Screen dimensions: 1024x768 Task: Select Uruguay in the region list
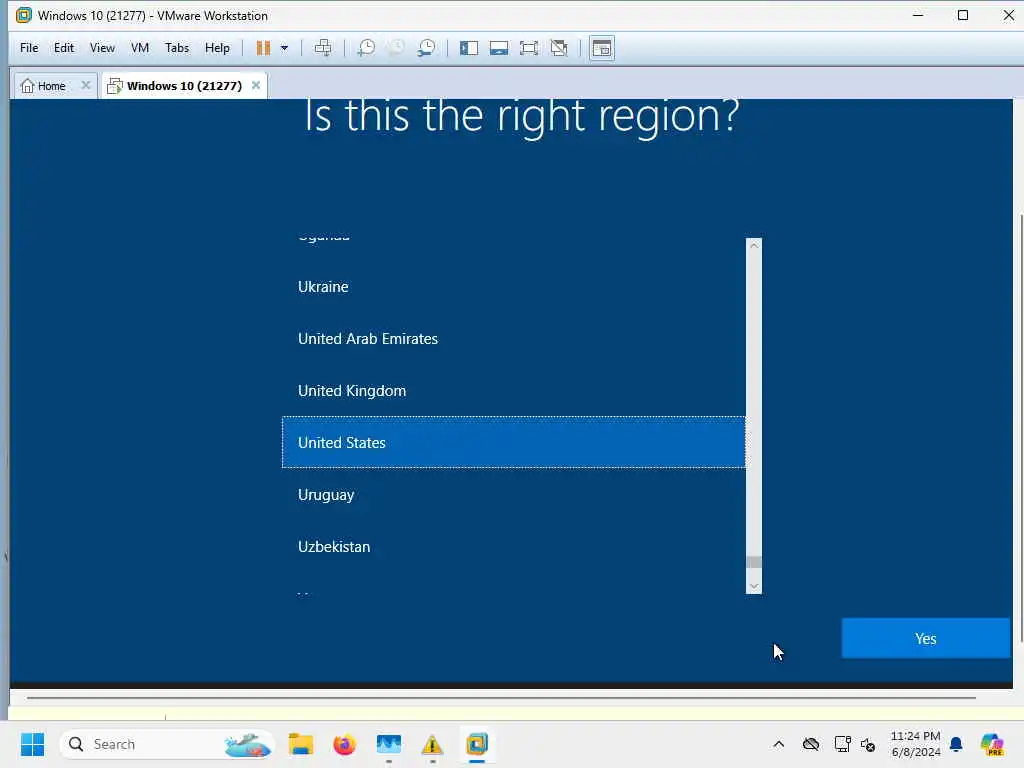point(513,494)
